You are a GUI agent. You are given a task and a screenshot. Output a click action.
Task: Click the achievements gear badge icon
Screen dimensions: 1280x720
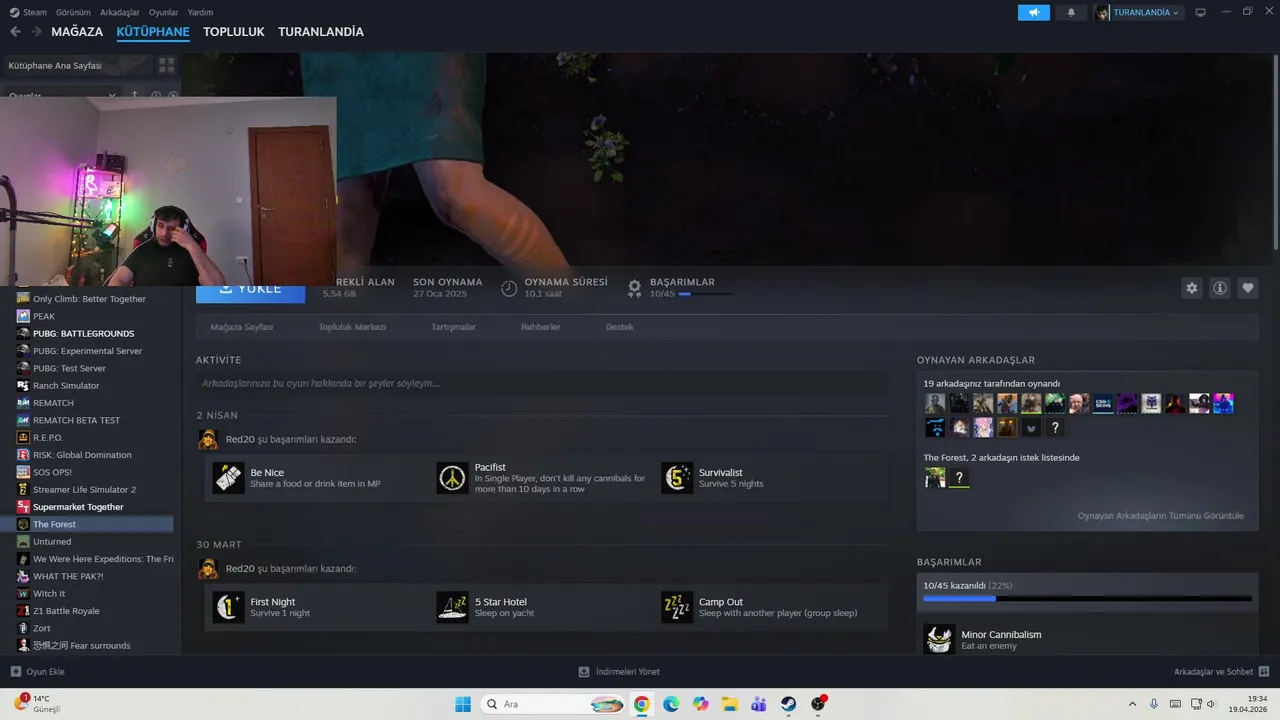[x=634, y=288]
